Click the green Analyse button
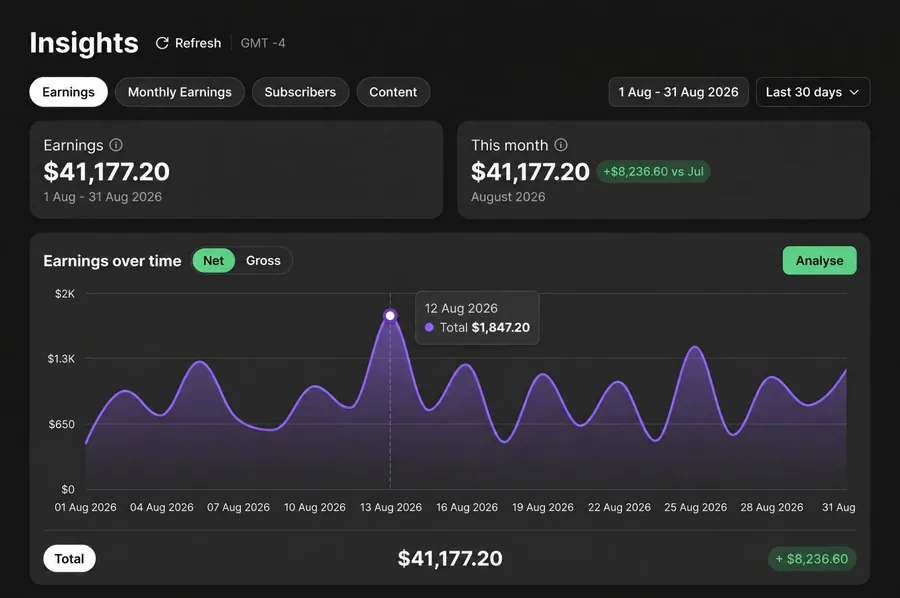The image size is (900, 598). [x=820, y=261]
